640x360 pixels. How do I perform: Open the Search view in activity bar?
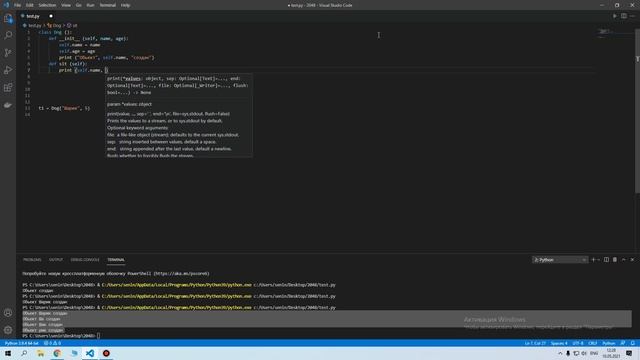tap(8, 36)
